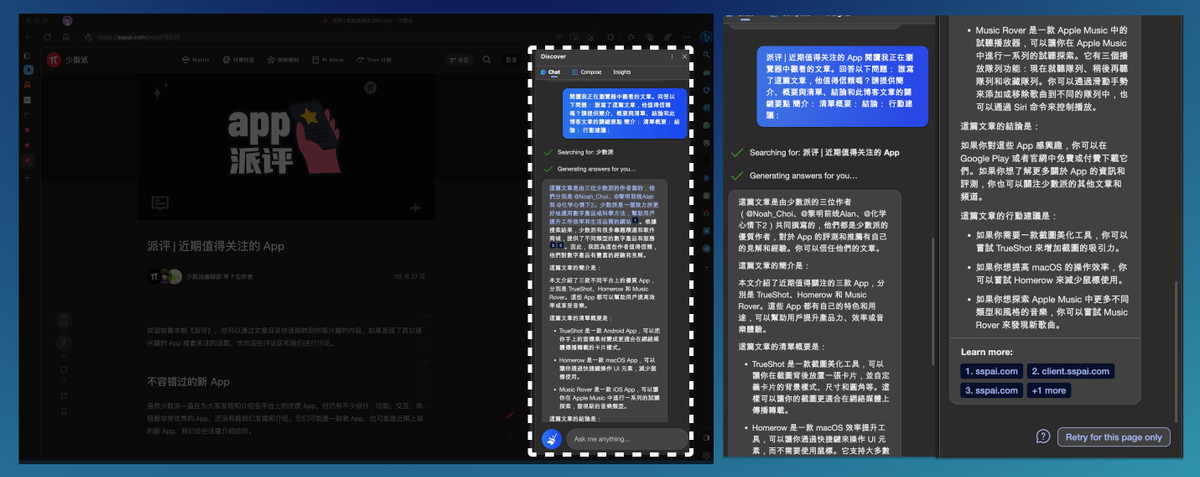Click the 'Ask me anything...' input field
Image resolution: width=1200 pixels, height=477 pixels.
click(627, 439)
